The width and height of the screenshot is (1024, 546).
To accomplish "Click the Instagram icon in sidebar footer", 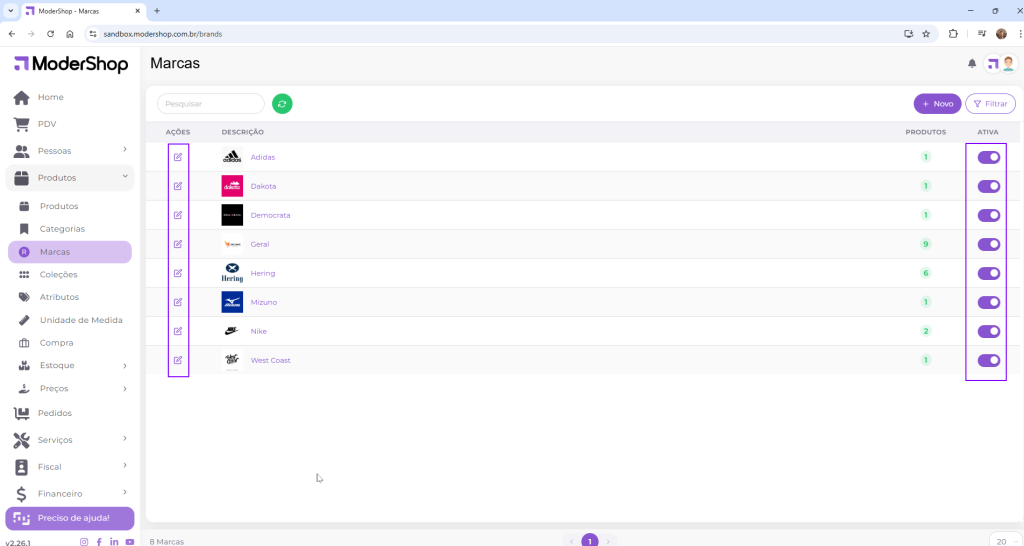I will [x=84, y=541].
